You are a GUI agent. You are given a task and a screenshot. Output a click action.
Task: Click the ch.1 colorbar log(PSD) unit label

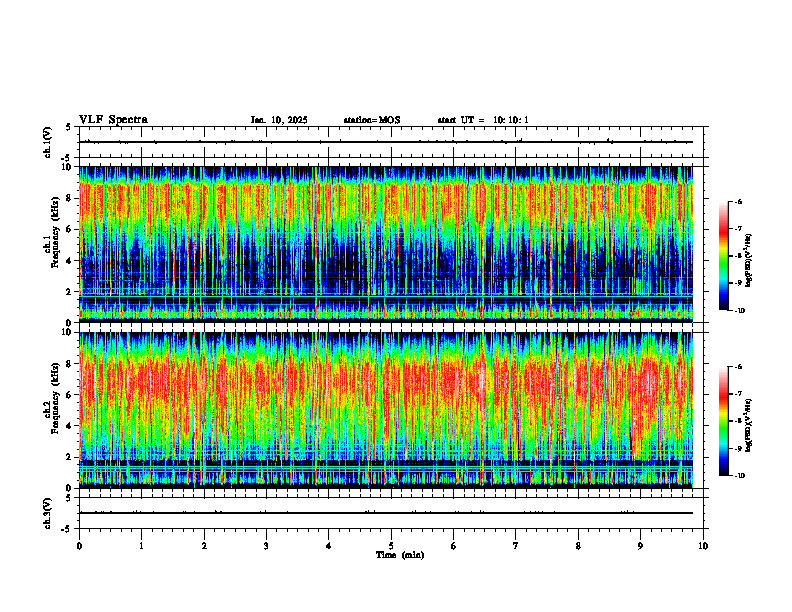click(749, 261)
